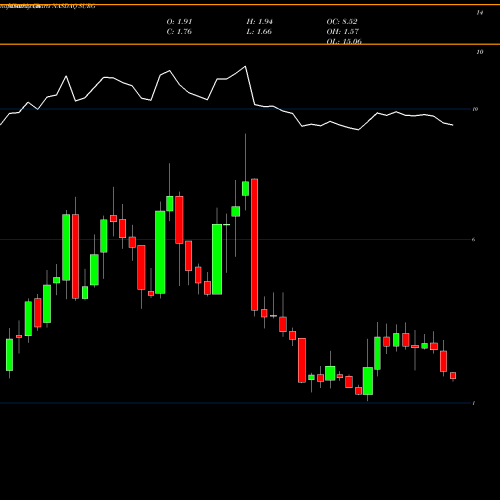This screenshot has height=500, width=500.
Task: Click the high price value H: 1.94
Action: pos(260,22)
